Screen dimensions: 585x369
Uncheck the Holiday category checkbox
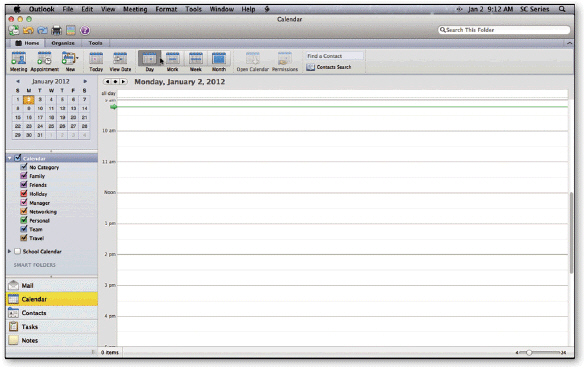[x=24, y=194]
